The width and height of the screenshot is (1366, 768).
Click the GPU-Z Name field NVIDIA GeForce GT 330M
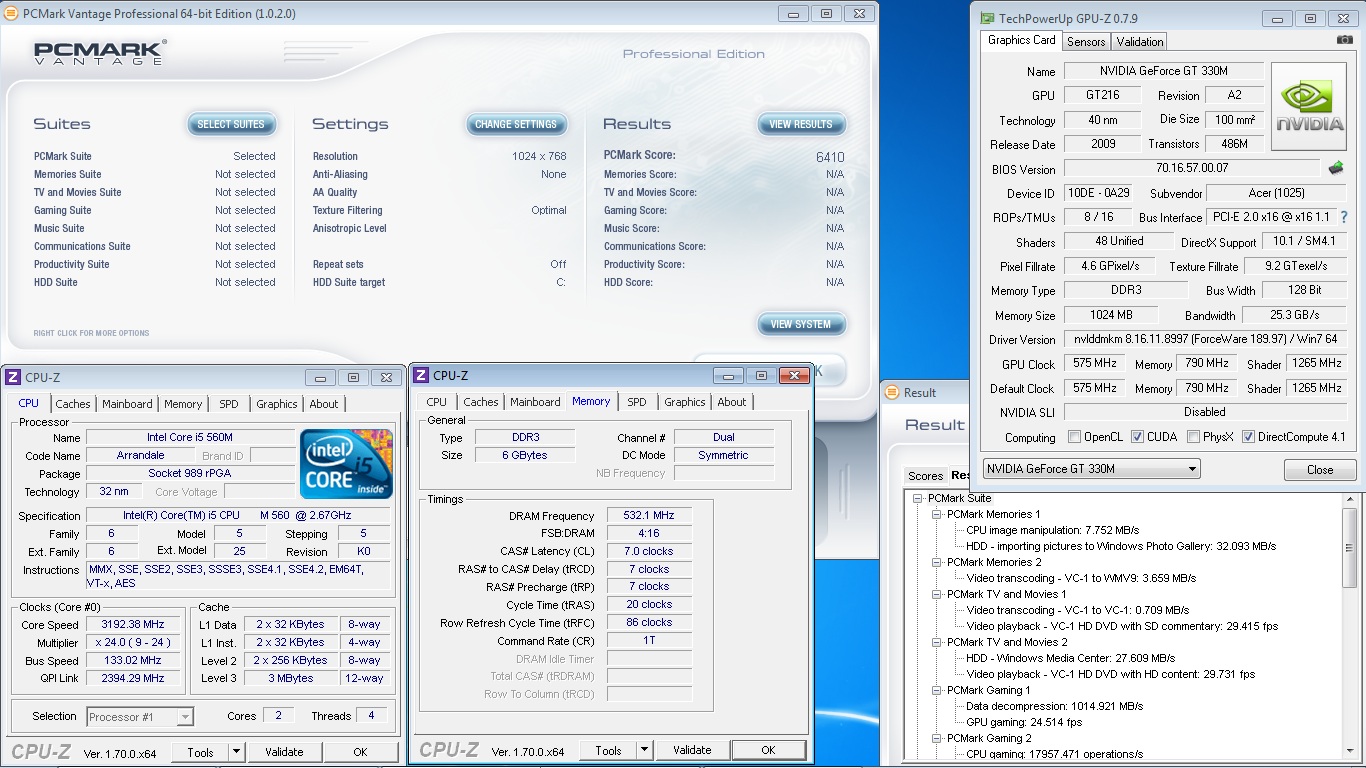point(1165,71)
